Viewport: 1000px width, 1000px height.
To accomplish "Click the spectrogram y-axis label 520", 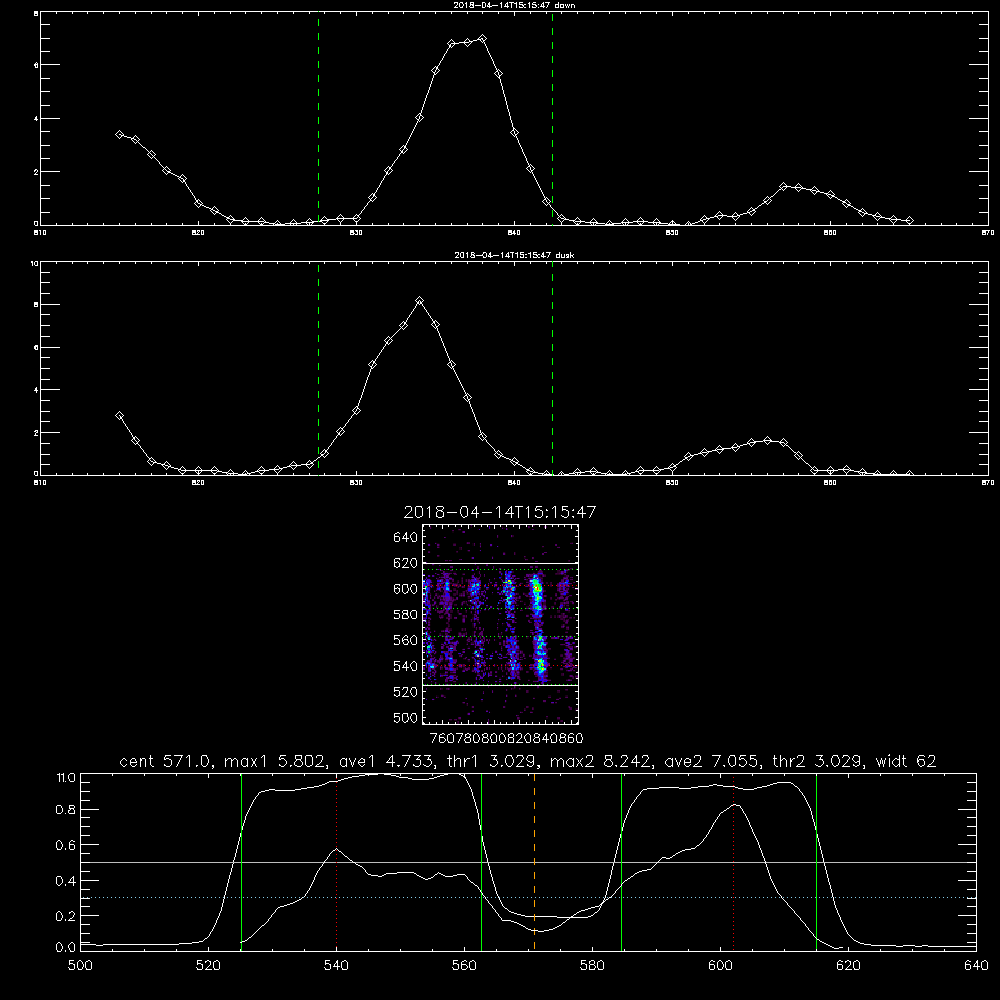I will click(406, 692).
